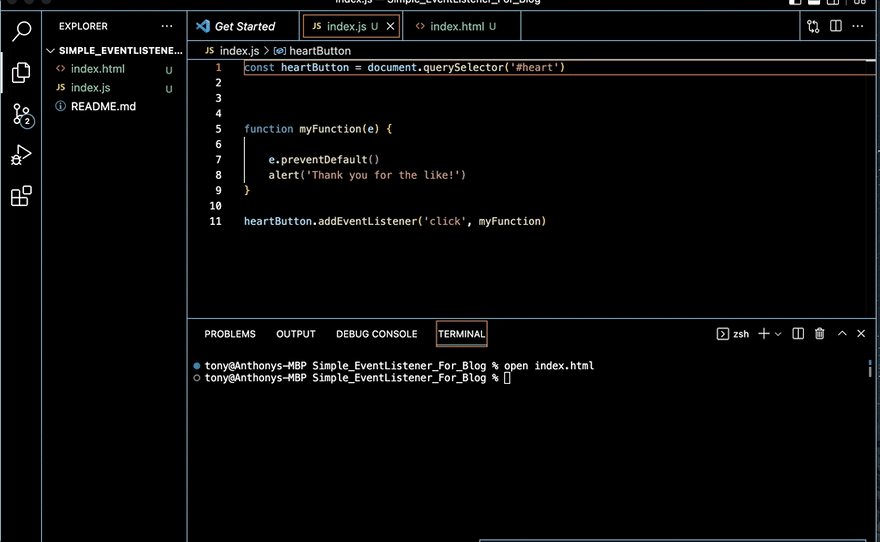Open the PROBLEMS panel tab
This screenshot has height=542, width=880.
(230, 334)
